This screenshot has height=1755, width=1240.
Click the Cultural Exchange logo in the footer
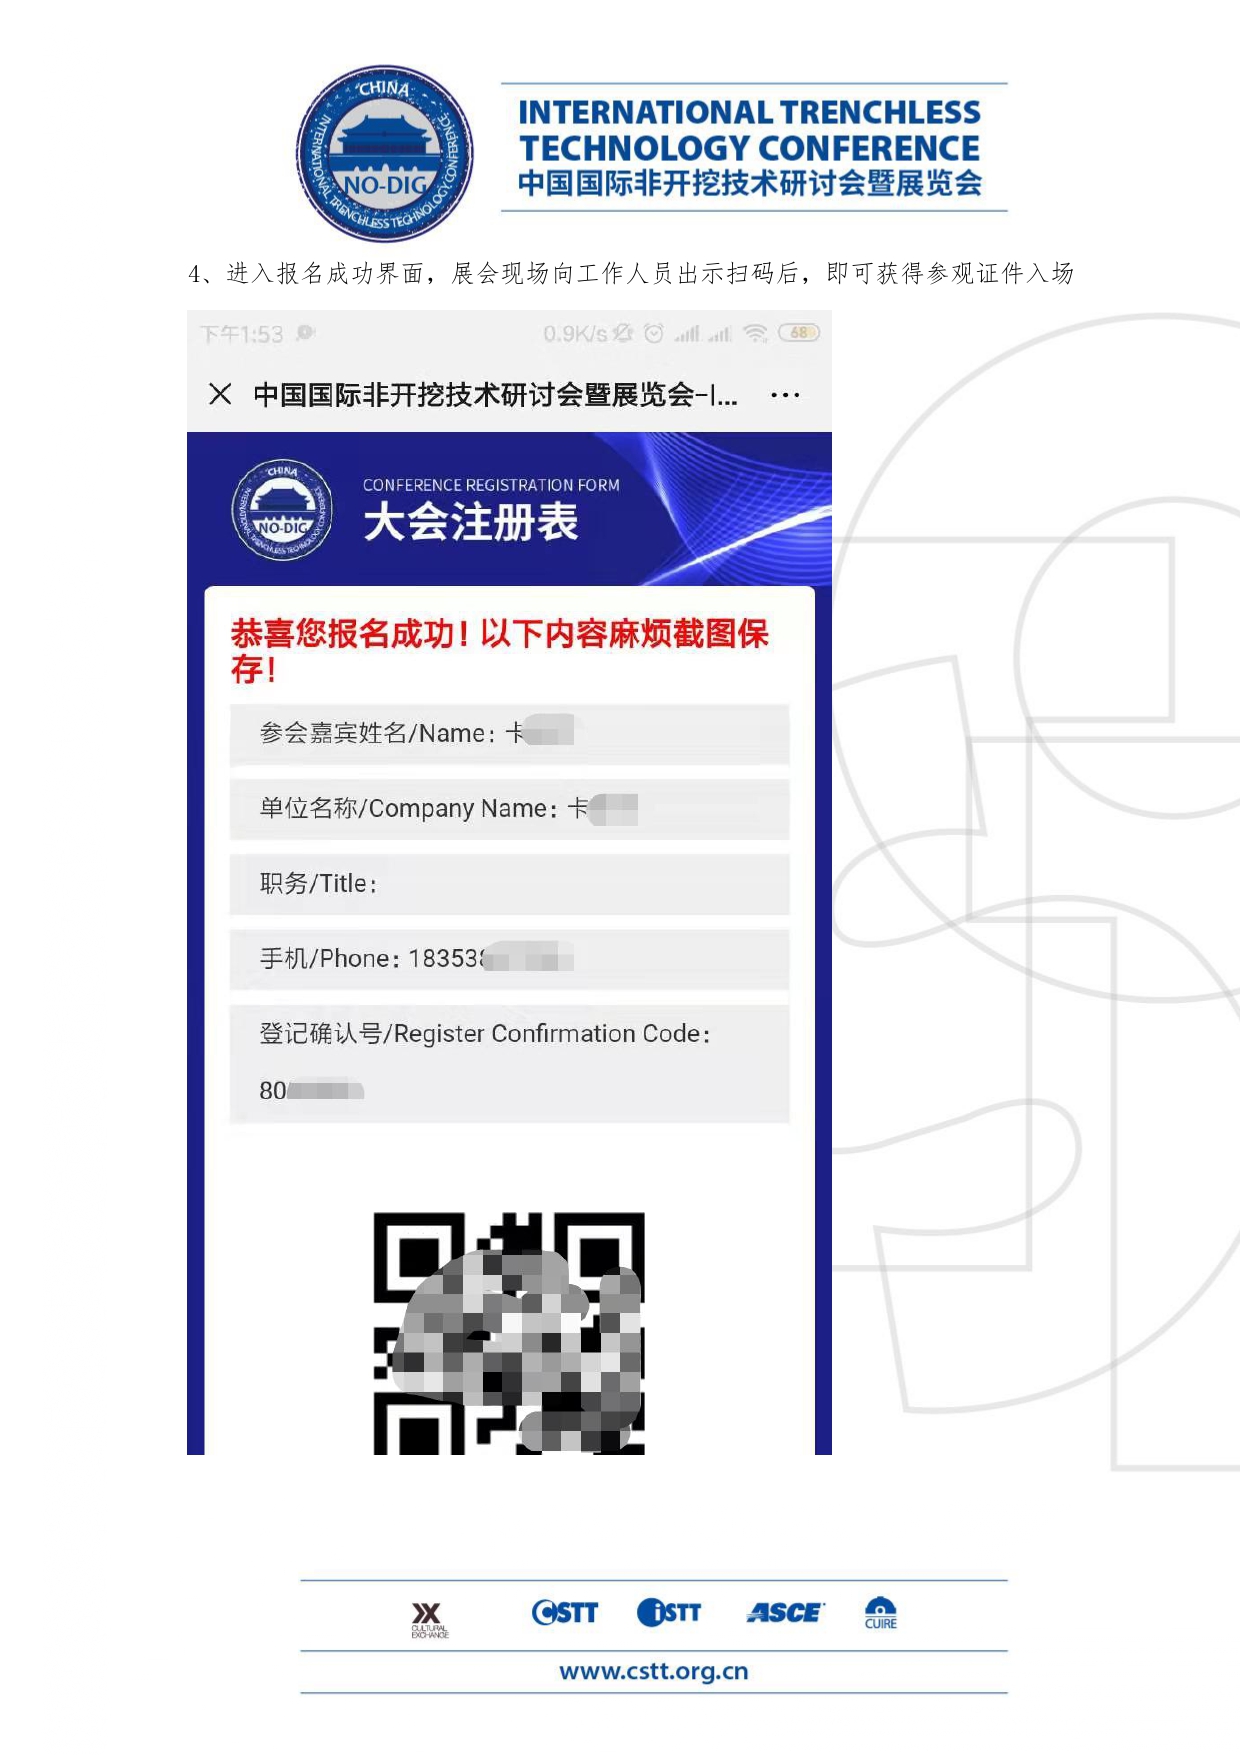tap(429, 1618)
